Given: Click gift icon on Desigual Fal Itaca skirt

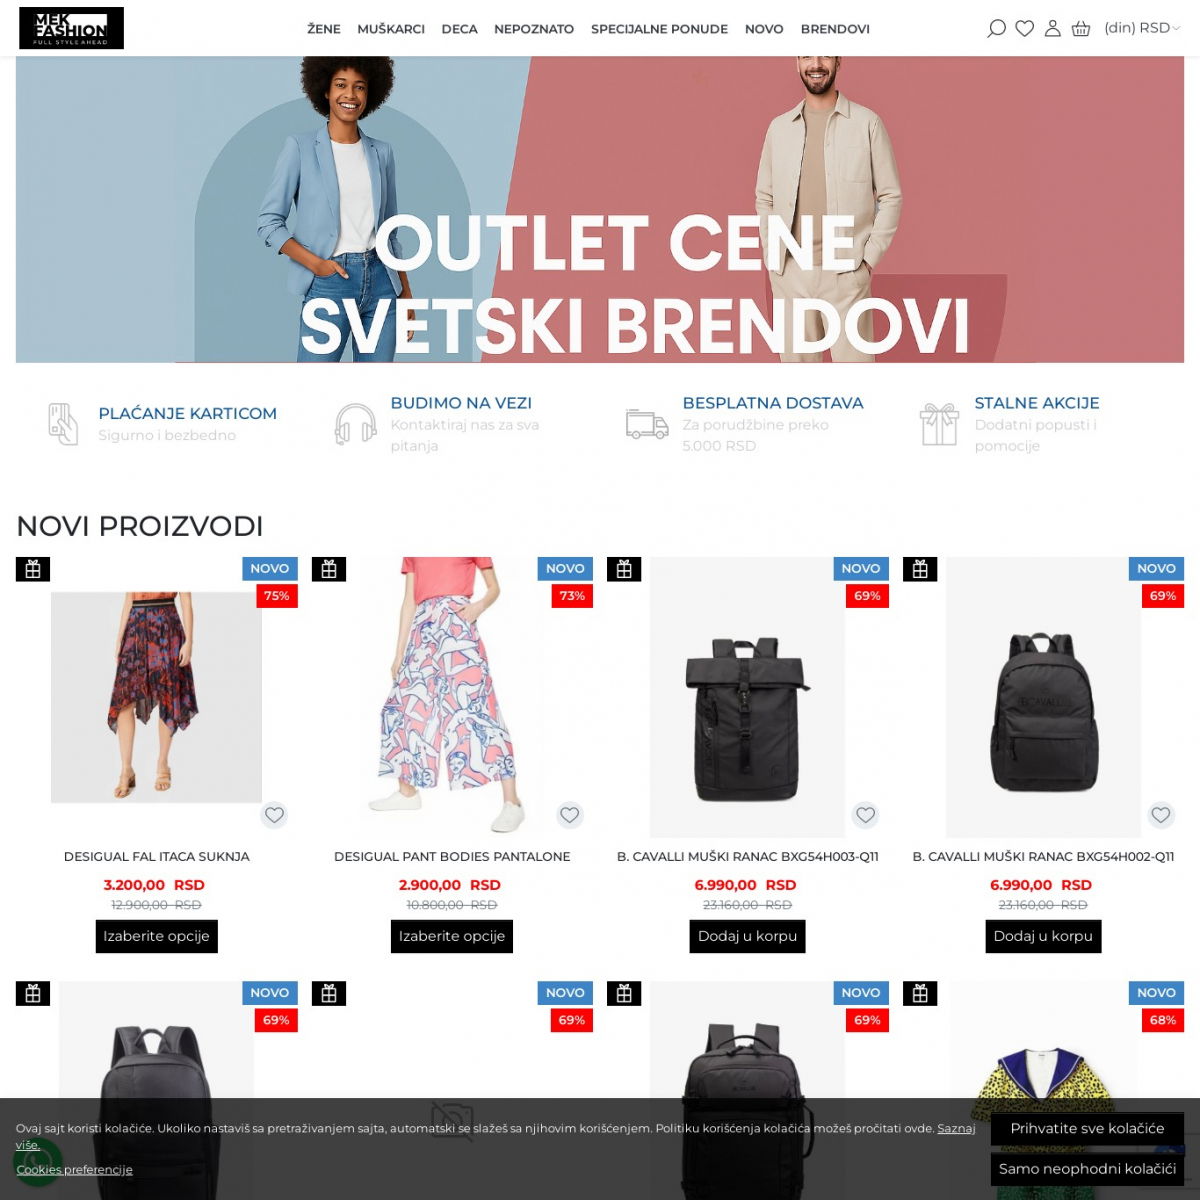Looking at the screenshot, I should 33,569.
